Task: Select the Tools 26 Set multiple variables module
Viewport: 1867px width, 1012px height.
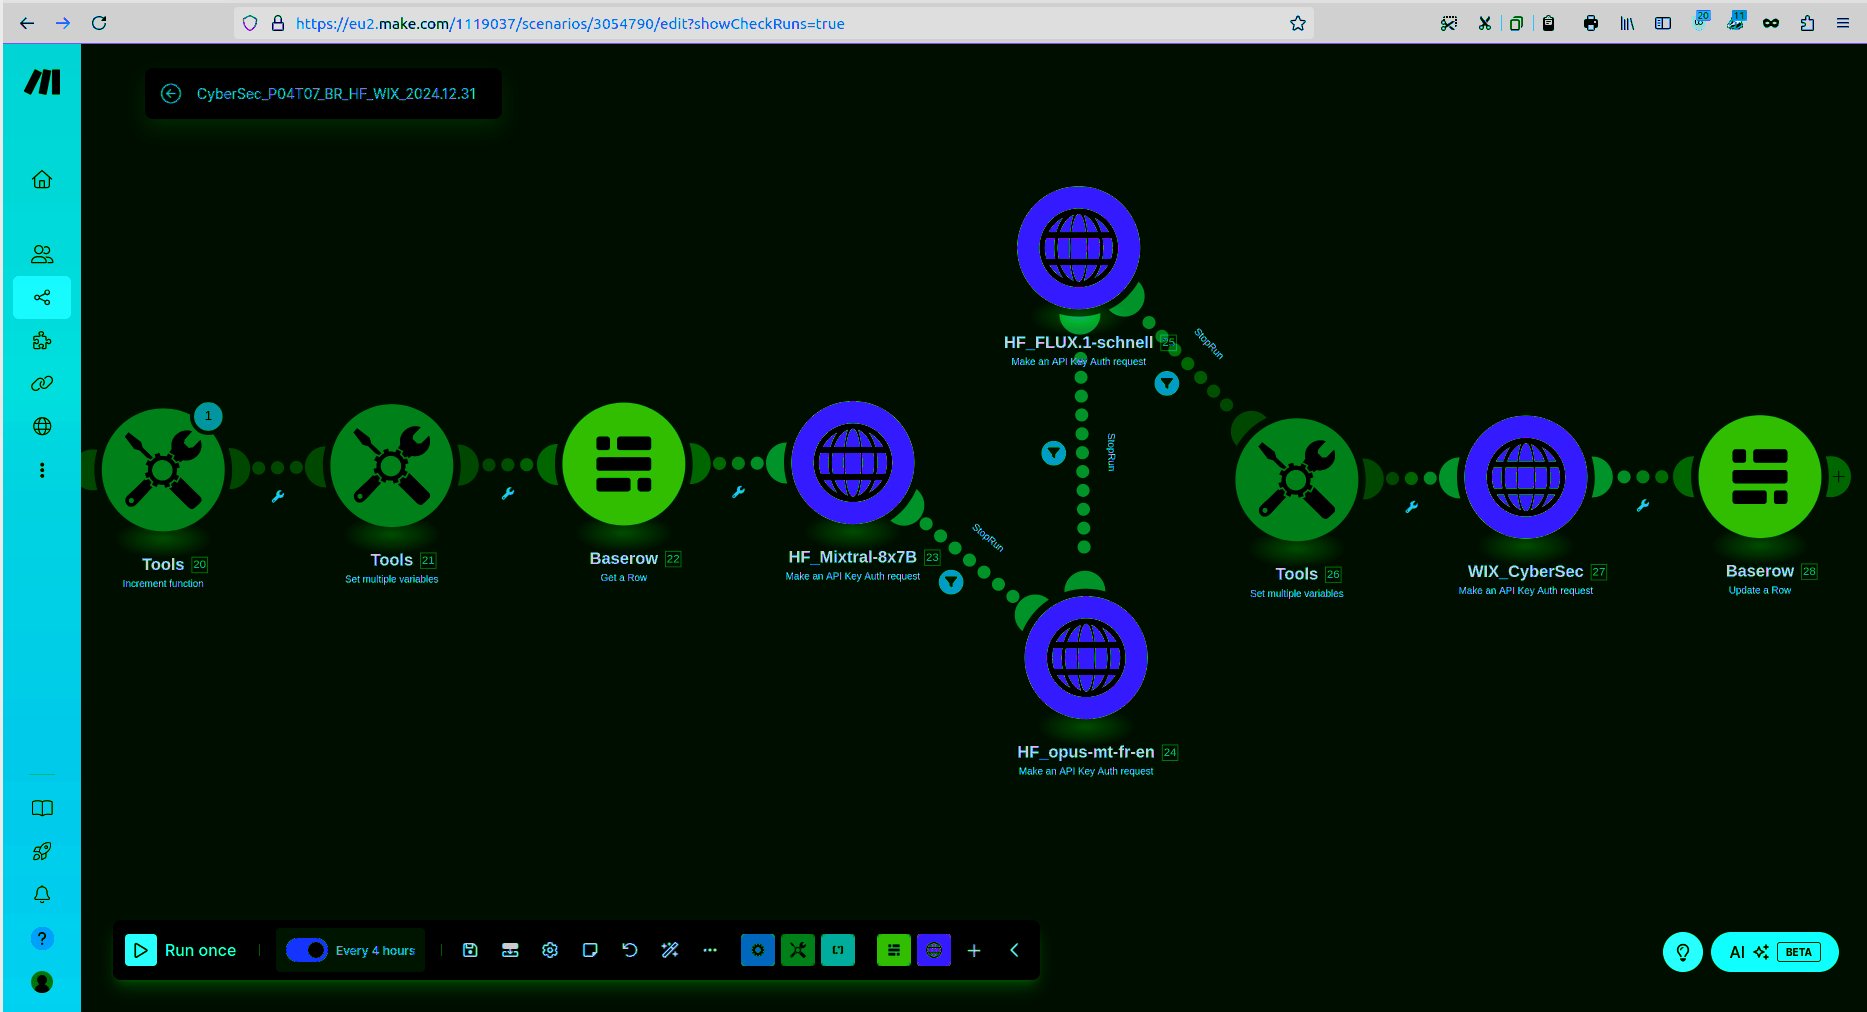Action: tap(1297, 480)
